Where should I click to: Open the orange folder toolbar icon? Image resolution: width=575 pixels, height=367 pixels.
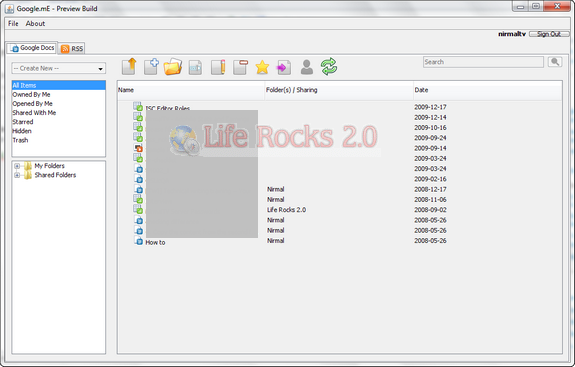click(x=173, y=67)
